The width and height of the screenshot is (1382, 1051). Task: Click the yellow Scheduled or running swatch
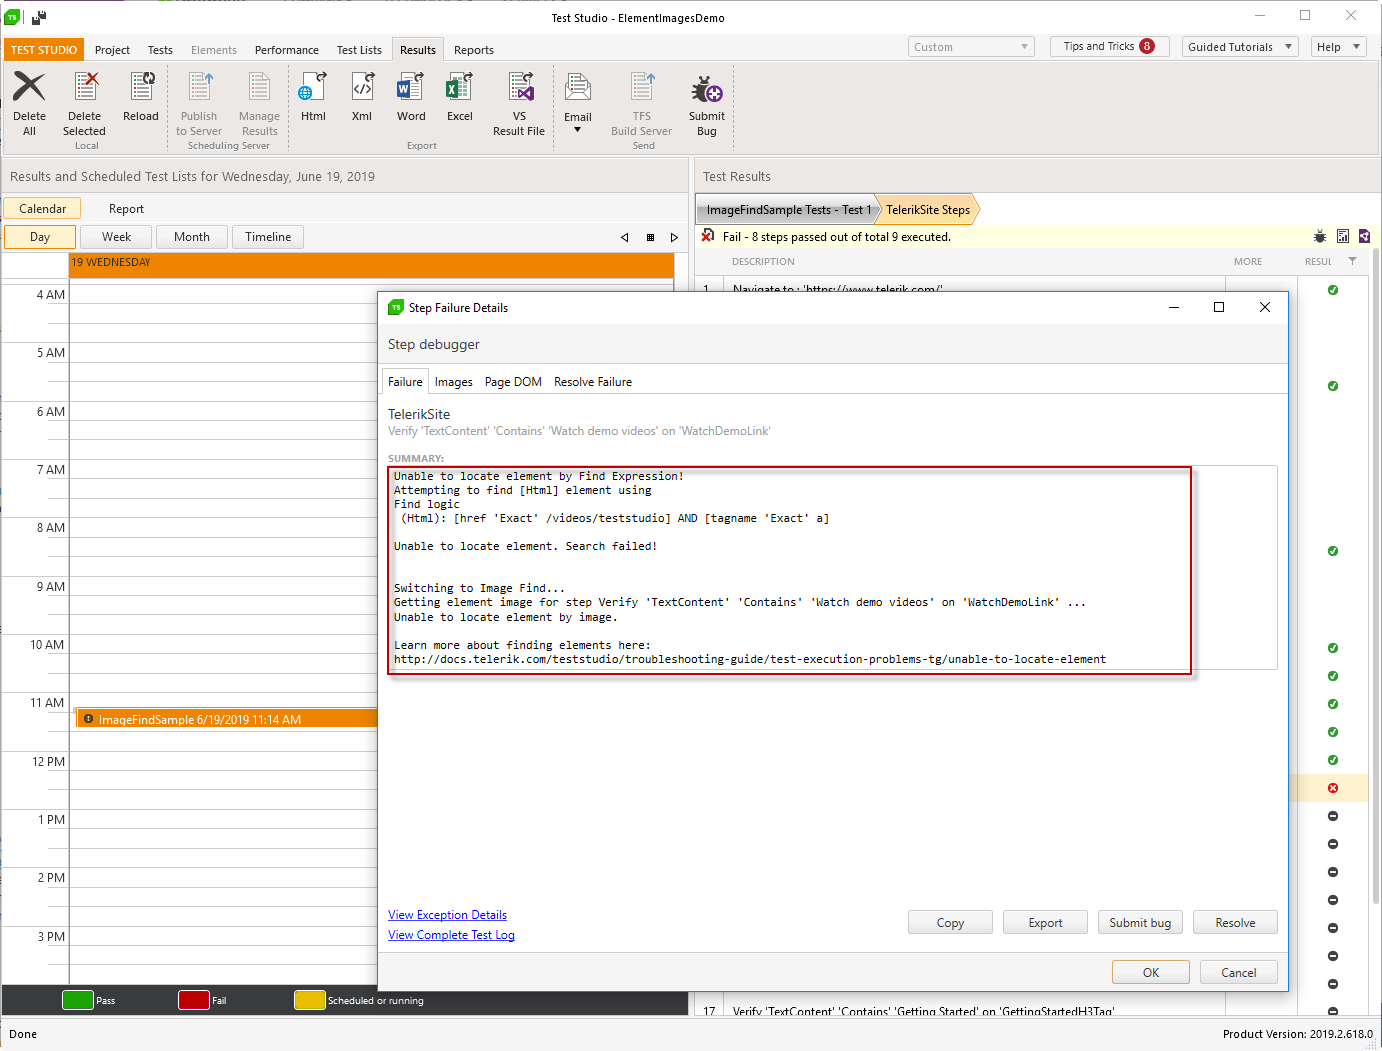310,1000
